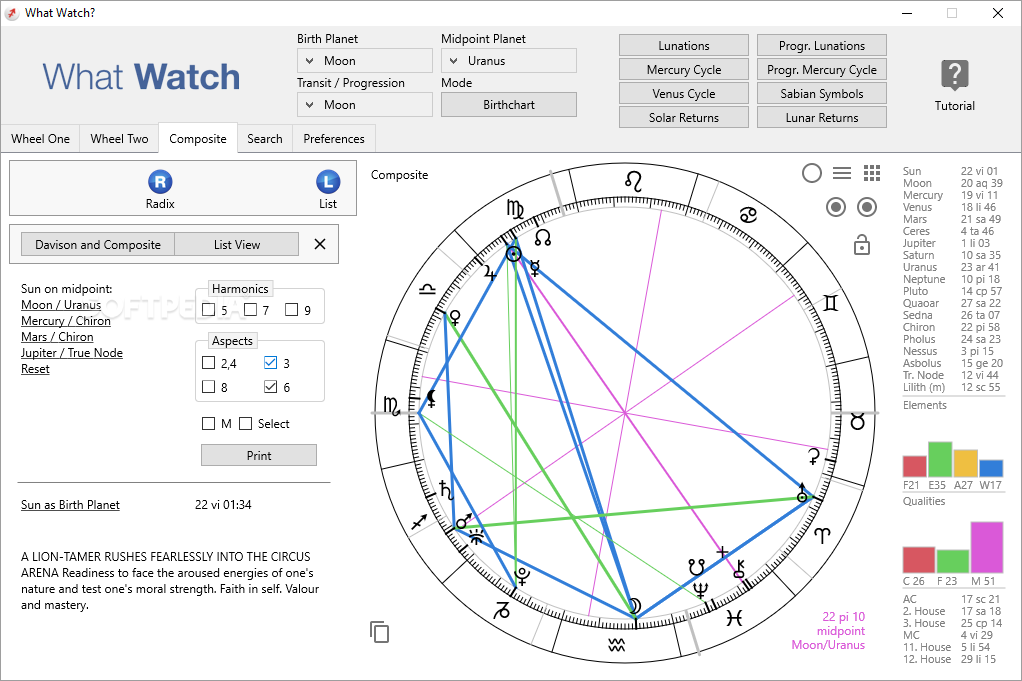The width and height of the screenshot is (1022, 681).
Task: Open the Search tab
Action: point(265,139)
